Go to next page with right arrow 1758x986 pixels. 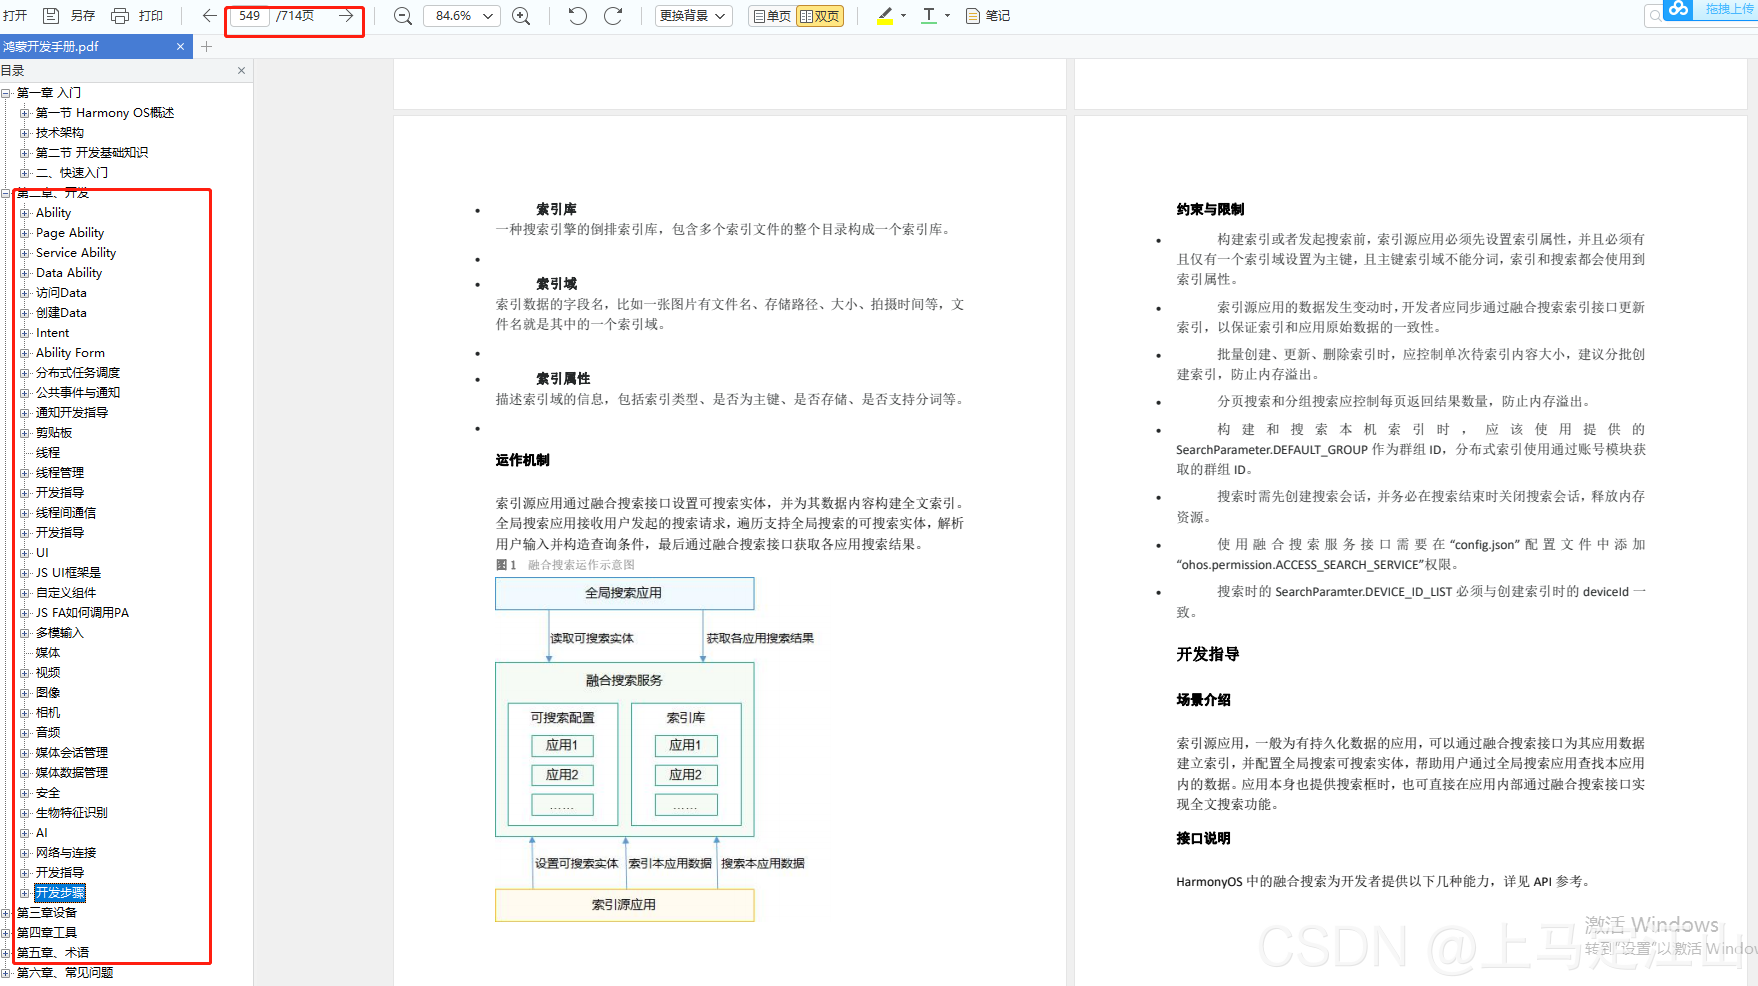[346, 16]
